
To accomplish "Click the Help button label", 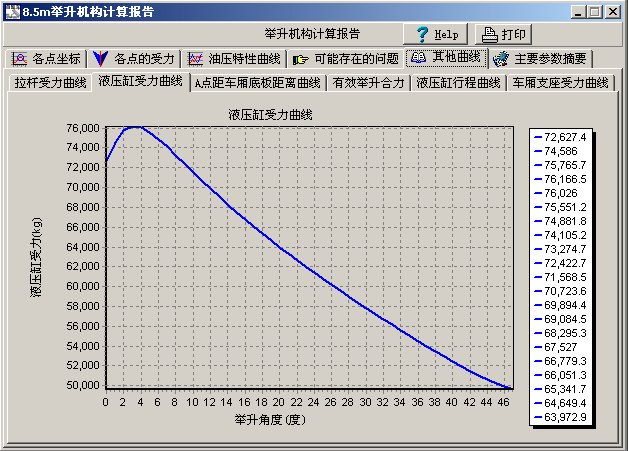I will tap(446, 35).
